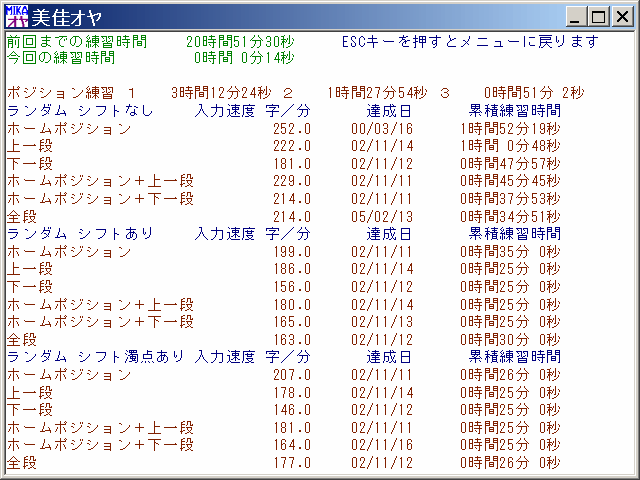Select the 前回までの練習時間 label
This screenshot has width=640, height=480.
coord(76,42)
